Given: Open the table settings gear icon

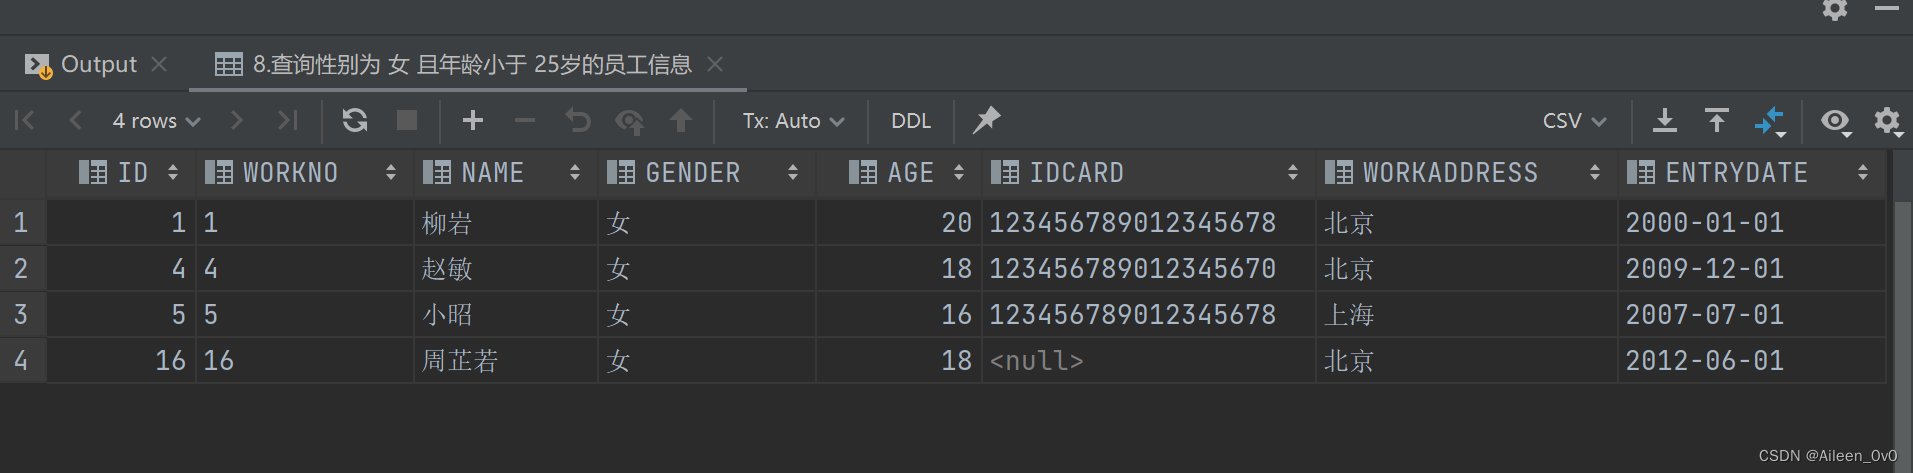Looking at the screenshot, I should pos(1887,121).
